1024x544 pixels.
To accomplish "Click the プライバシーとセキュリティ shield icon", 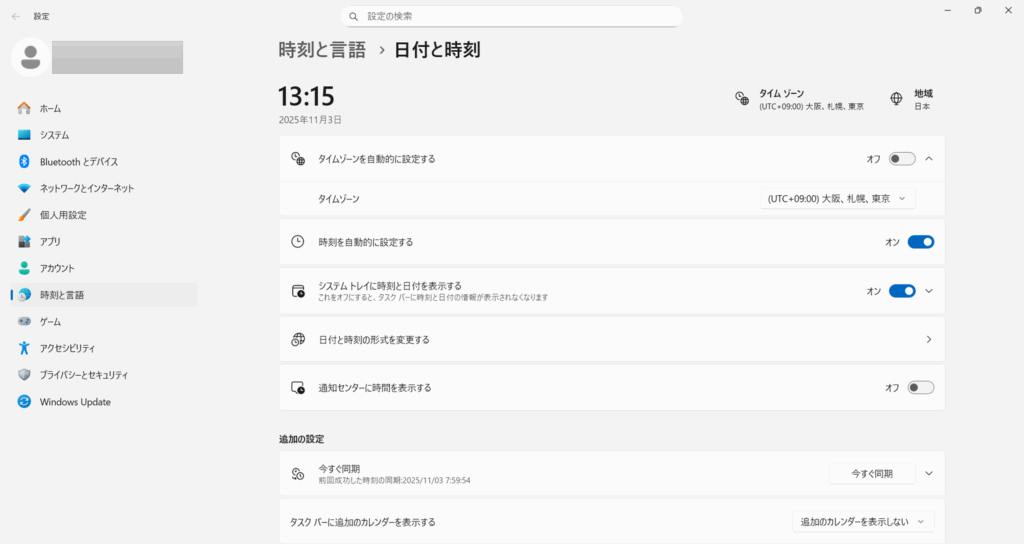I will click(x=24, y=375).
